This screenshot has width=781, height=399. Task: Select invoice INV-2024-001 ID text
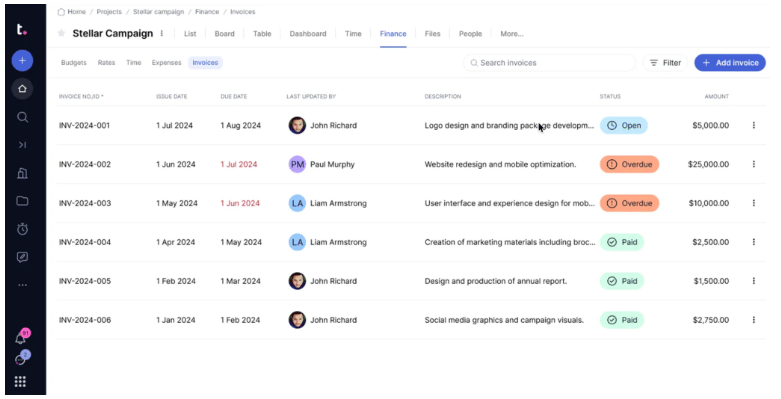pyautogui.click(x=84, y=126)
